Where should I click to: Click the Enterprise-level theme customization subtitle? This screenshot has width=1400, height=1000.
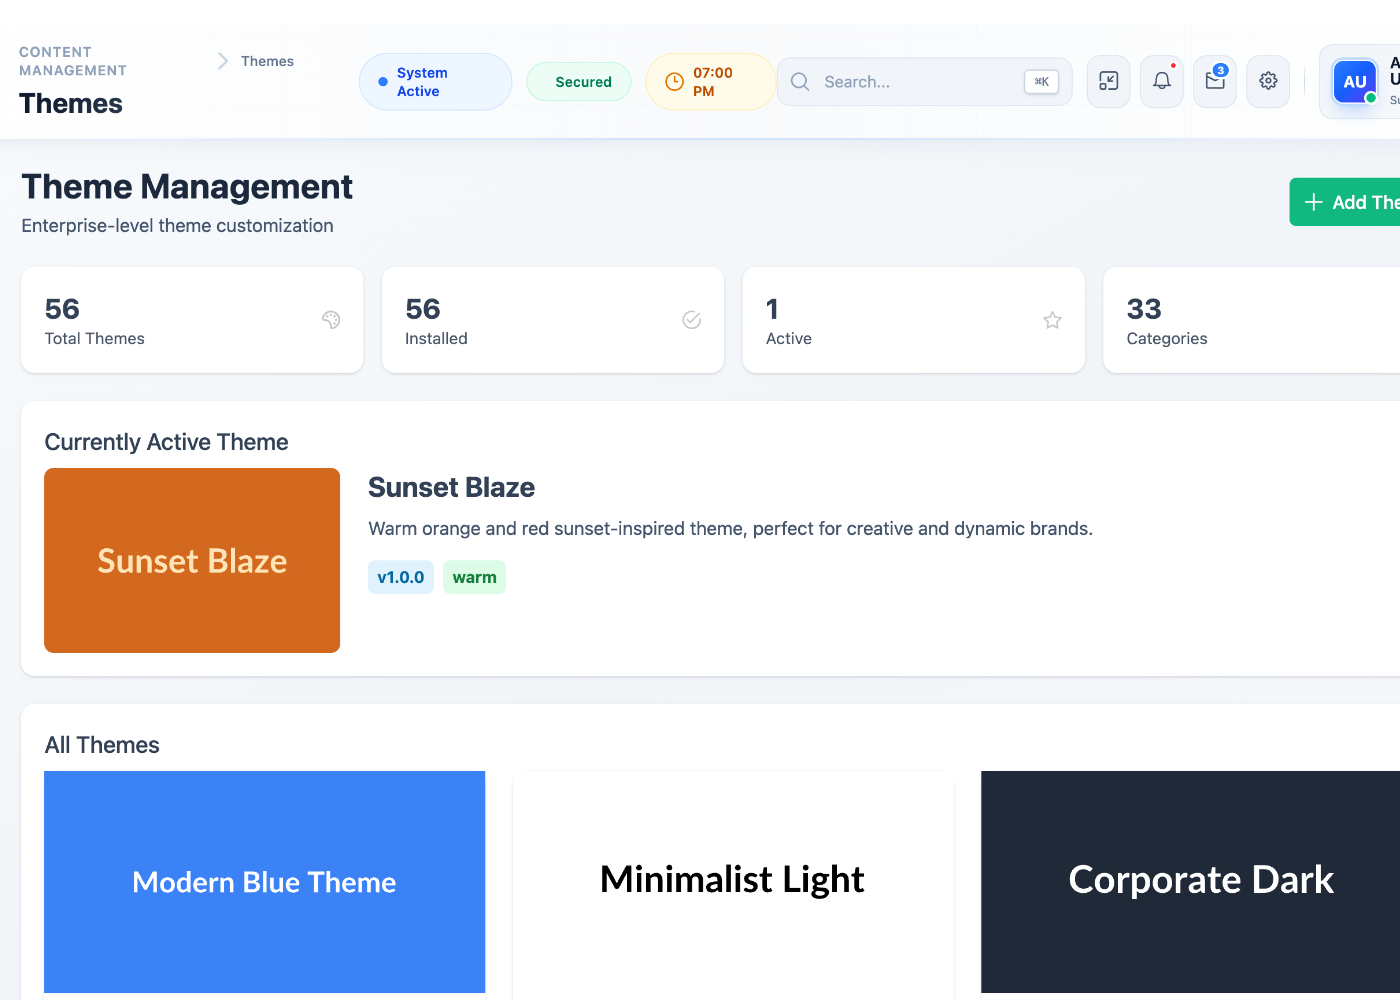(x=177, y=226)
